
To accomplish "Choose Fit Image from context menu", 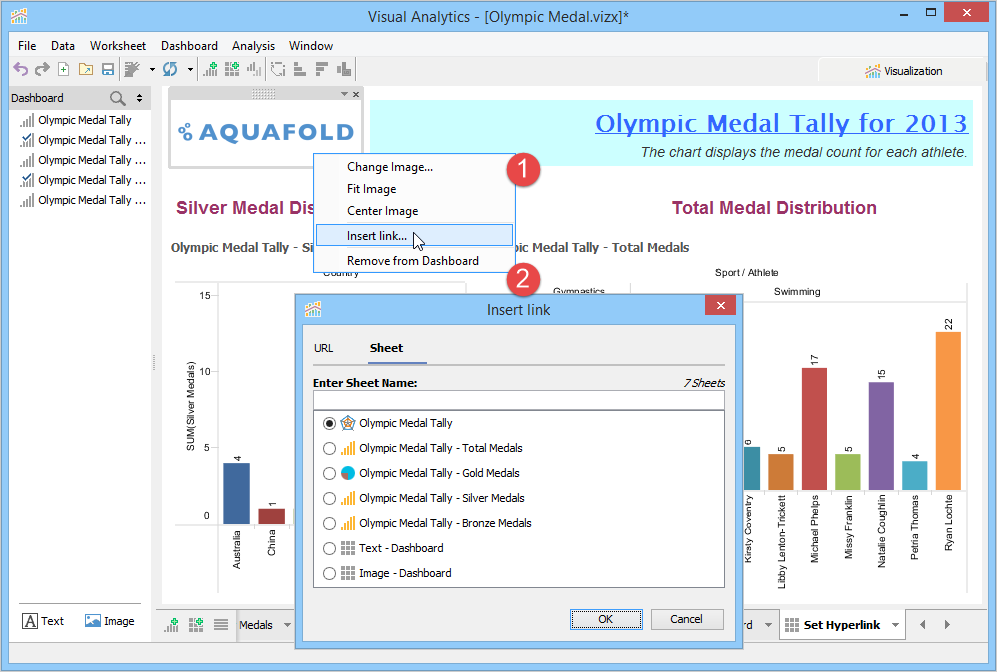I will pyautogui.click(x=415, y=189).
